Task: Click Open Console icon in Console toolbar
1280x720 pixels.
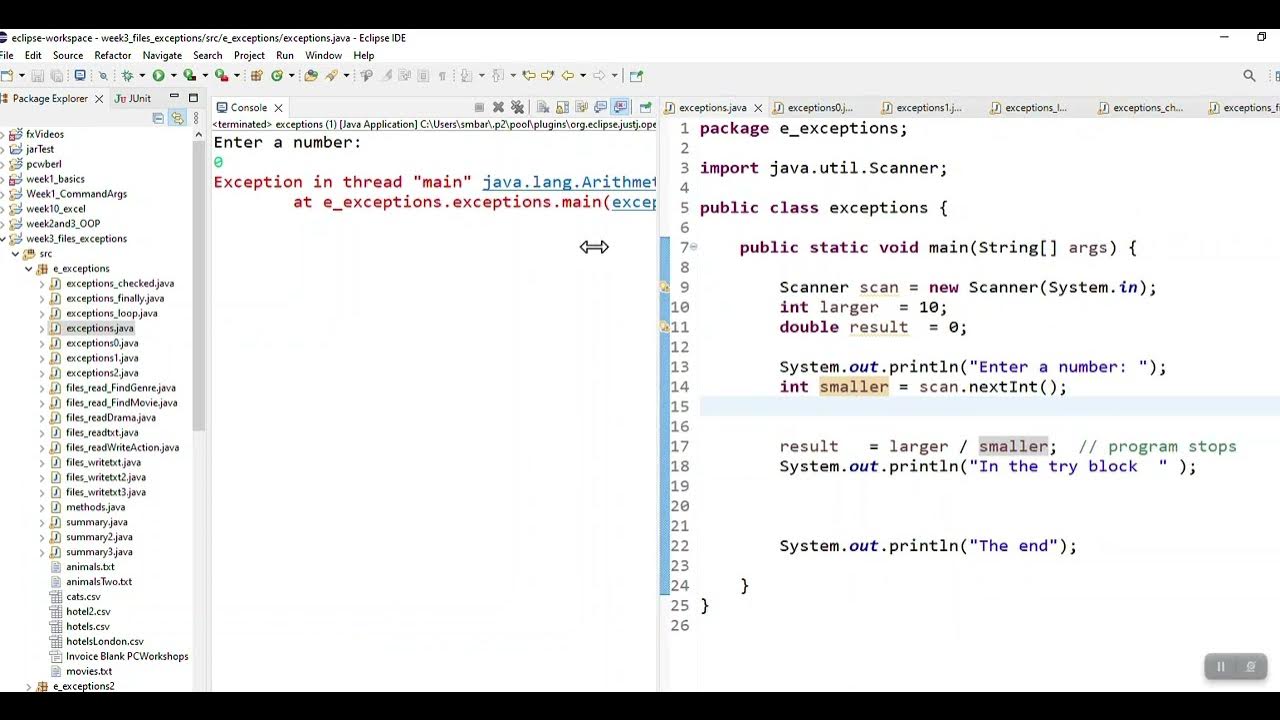Action: (645, 107)
